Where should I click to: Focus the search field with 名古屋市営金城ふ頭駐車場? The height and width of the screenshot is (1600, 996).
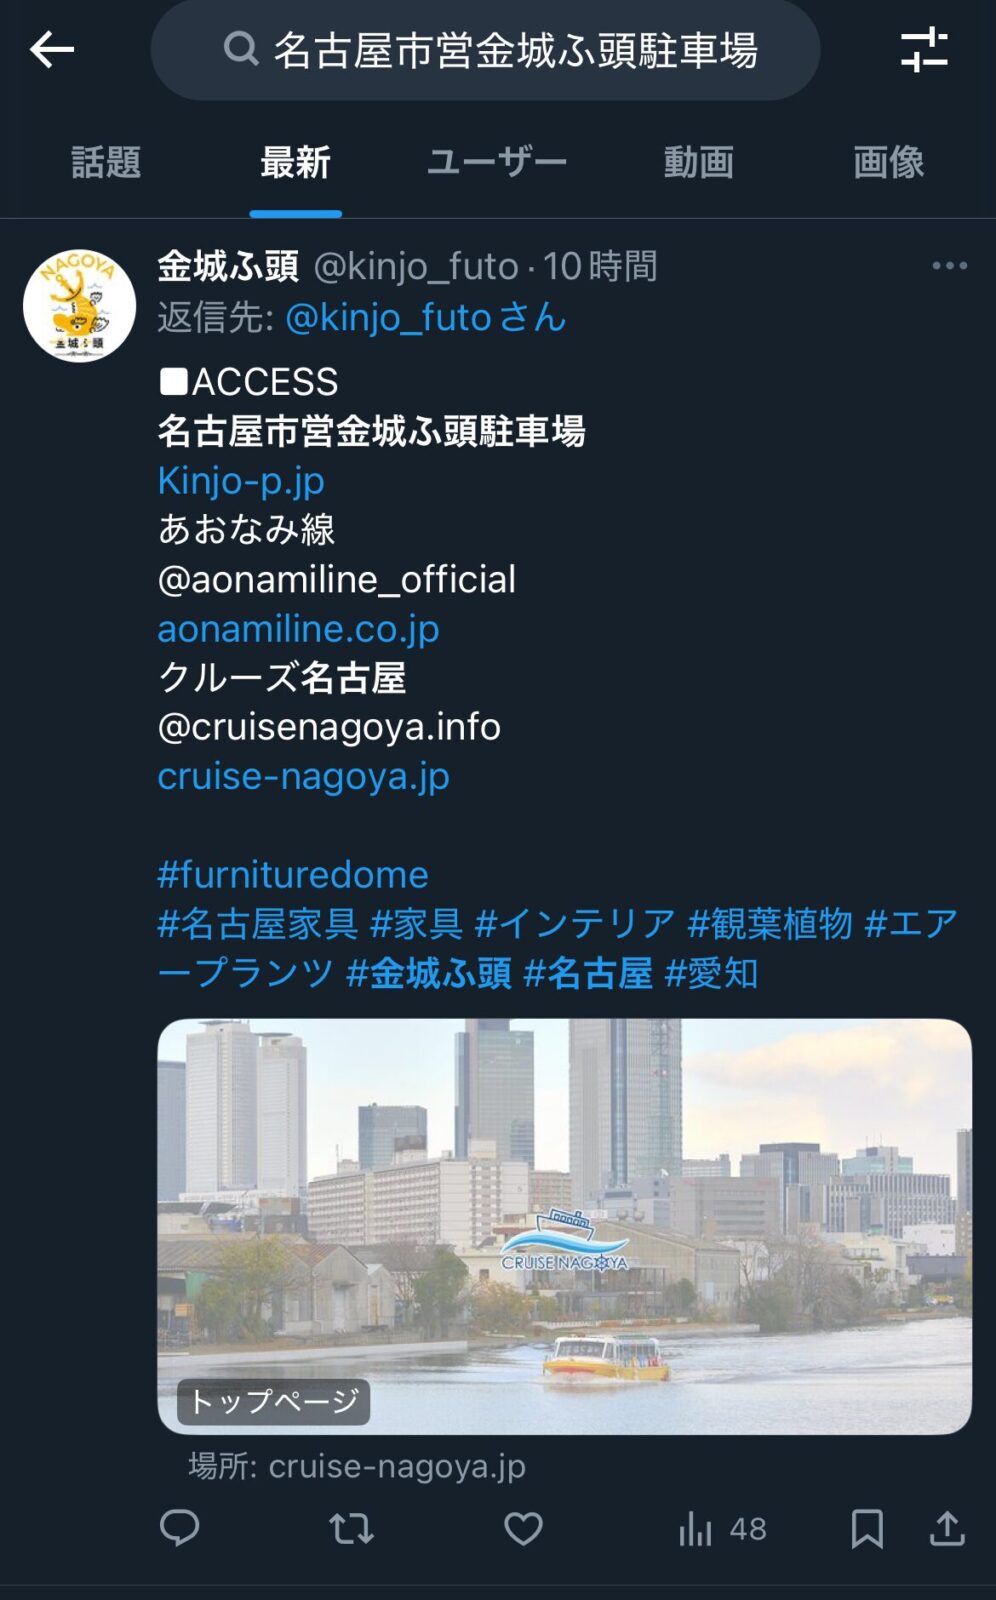[486, 49]
